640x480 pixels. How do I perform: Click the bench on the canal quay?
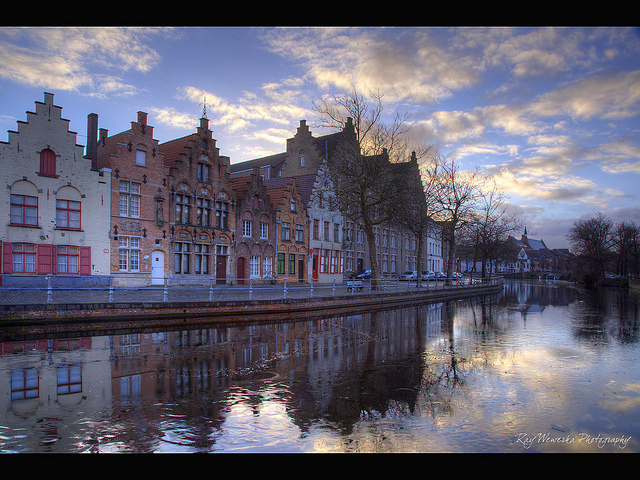pyautogui.click(x=355, y=285)
